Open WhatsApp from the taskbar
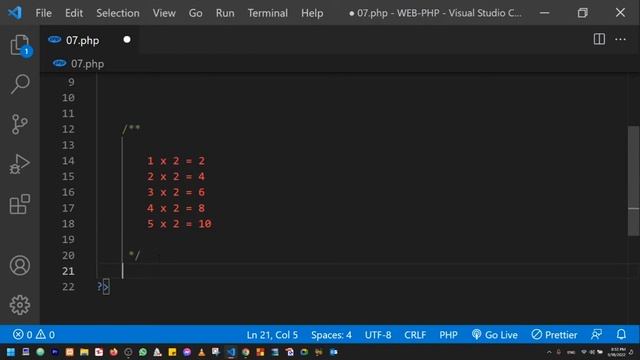This screenshot has height=360, width=640. [x=142, y=352]
